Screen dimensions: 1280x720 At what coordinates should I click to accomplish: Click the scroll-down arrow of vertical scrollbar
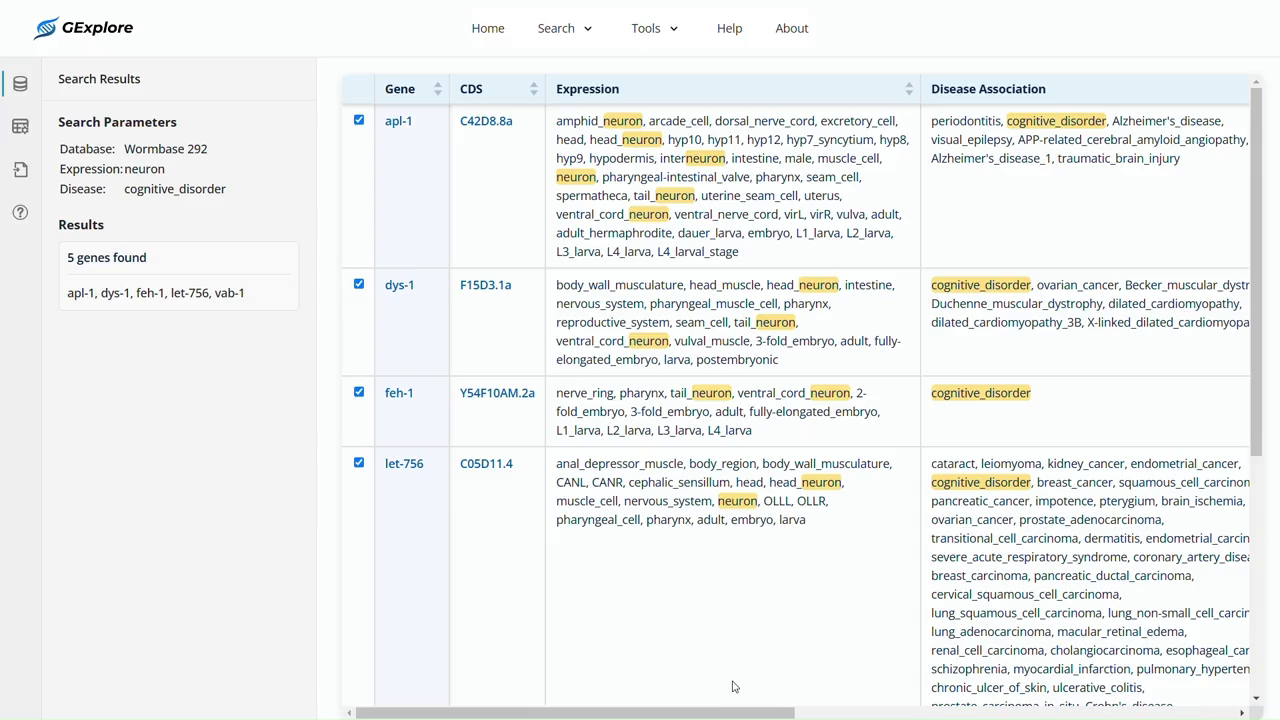coord(1256,699)
